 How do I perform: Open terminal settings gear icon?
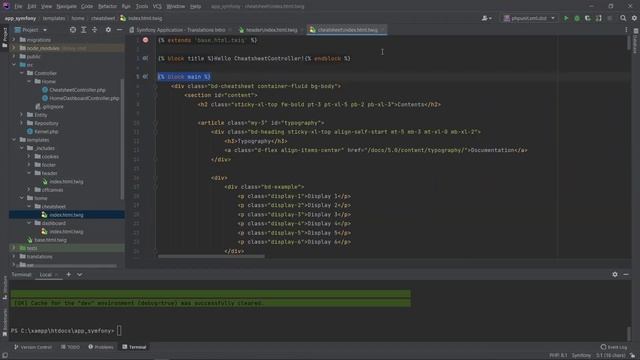[x=615, y=275]
